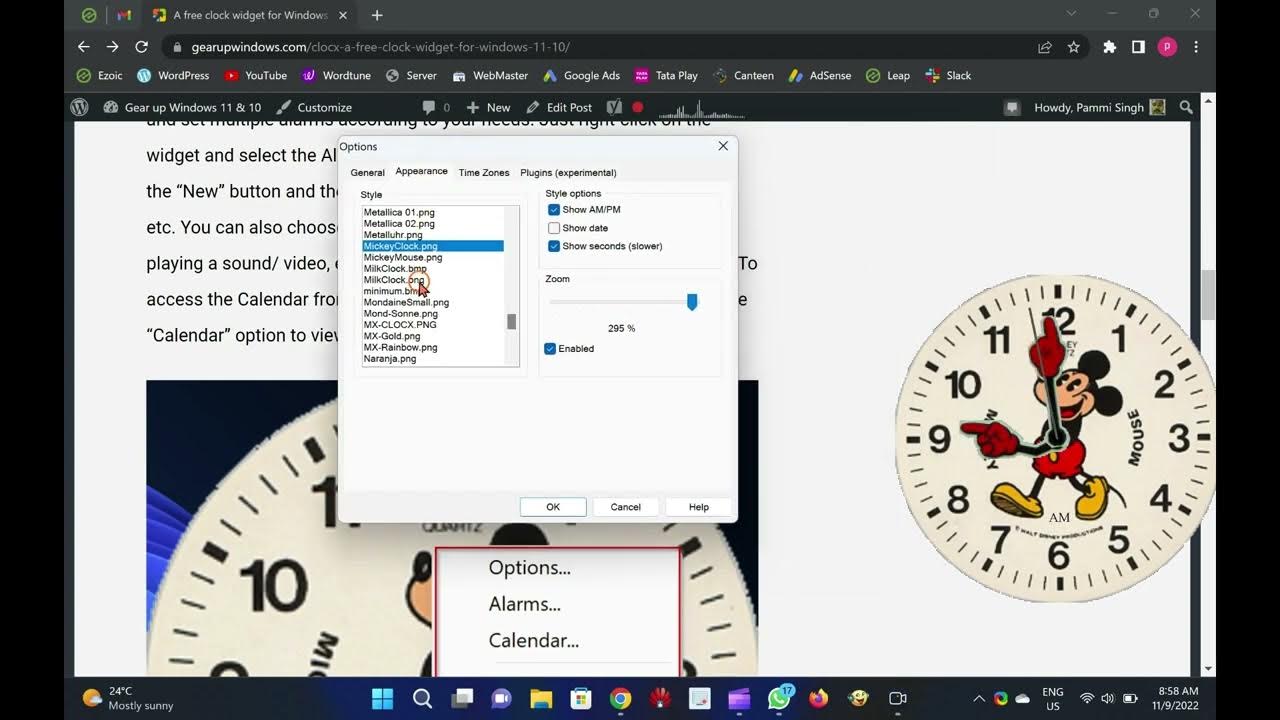
Task: Open the WordPress logo admin menu
Action: click(80, 107)
